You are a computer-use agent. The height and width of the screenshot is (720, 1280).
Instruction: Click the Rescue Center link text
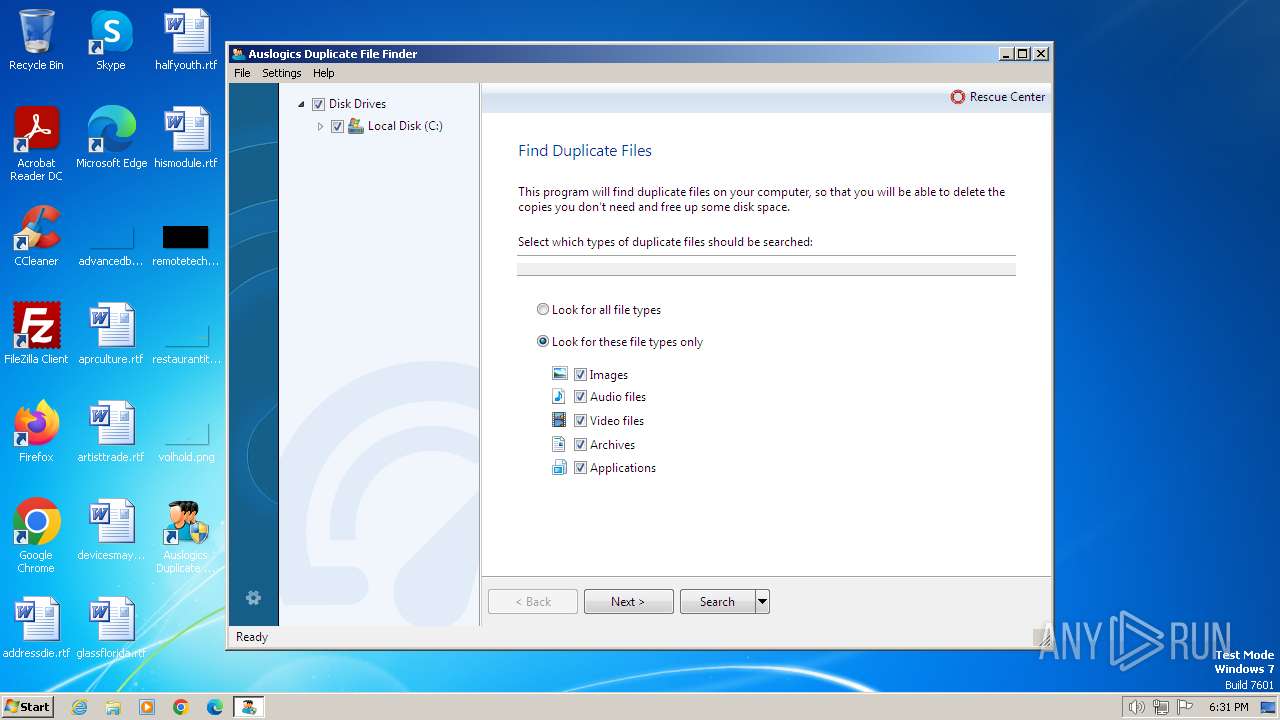tap(1007, 97)
